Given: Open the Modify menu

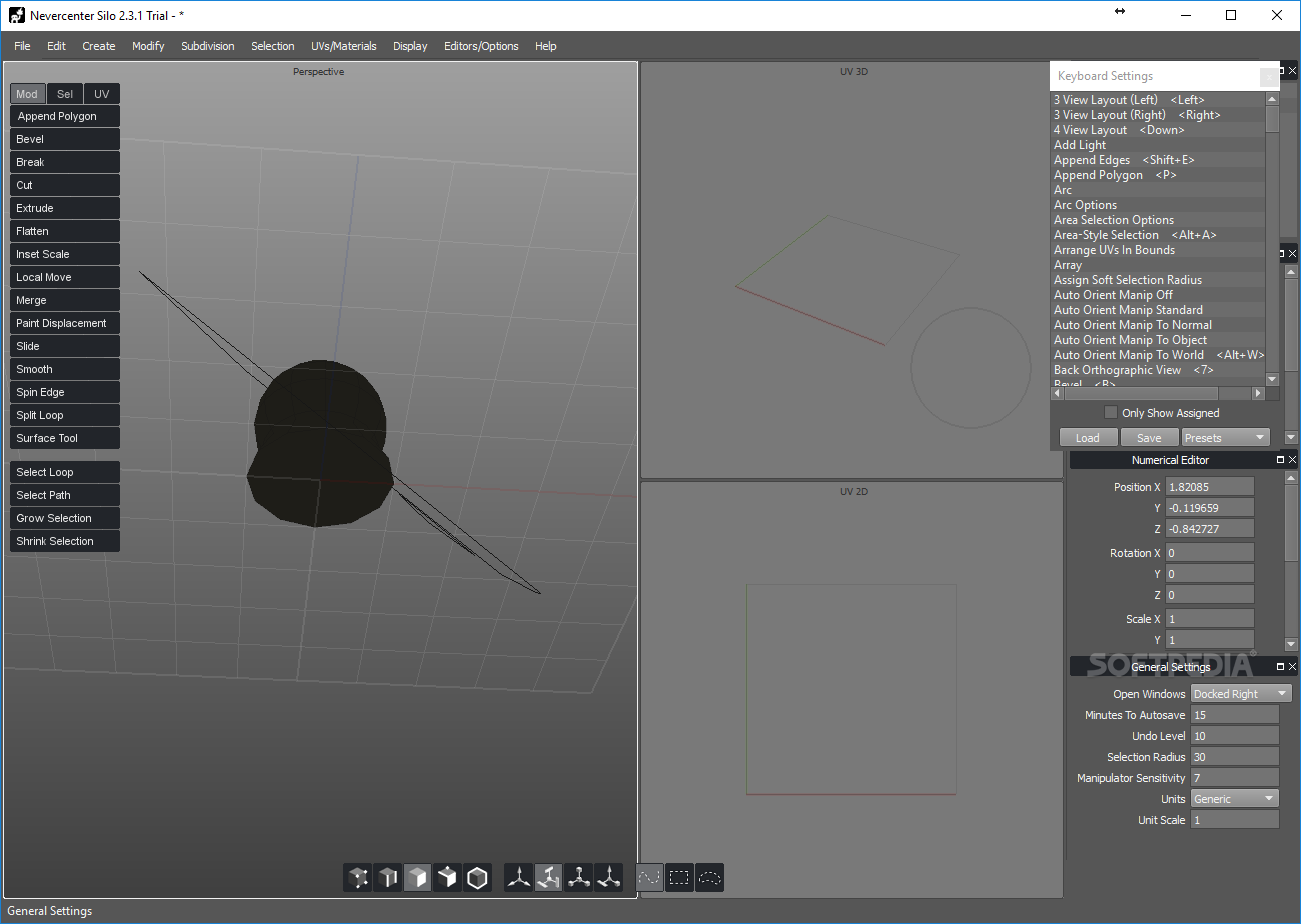Looking at the screenshot, I should point(148,46).
